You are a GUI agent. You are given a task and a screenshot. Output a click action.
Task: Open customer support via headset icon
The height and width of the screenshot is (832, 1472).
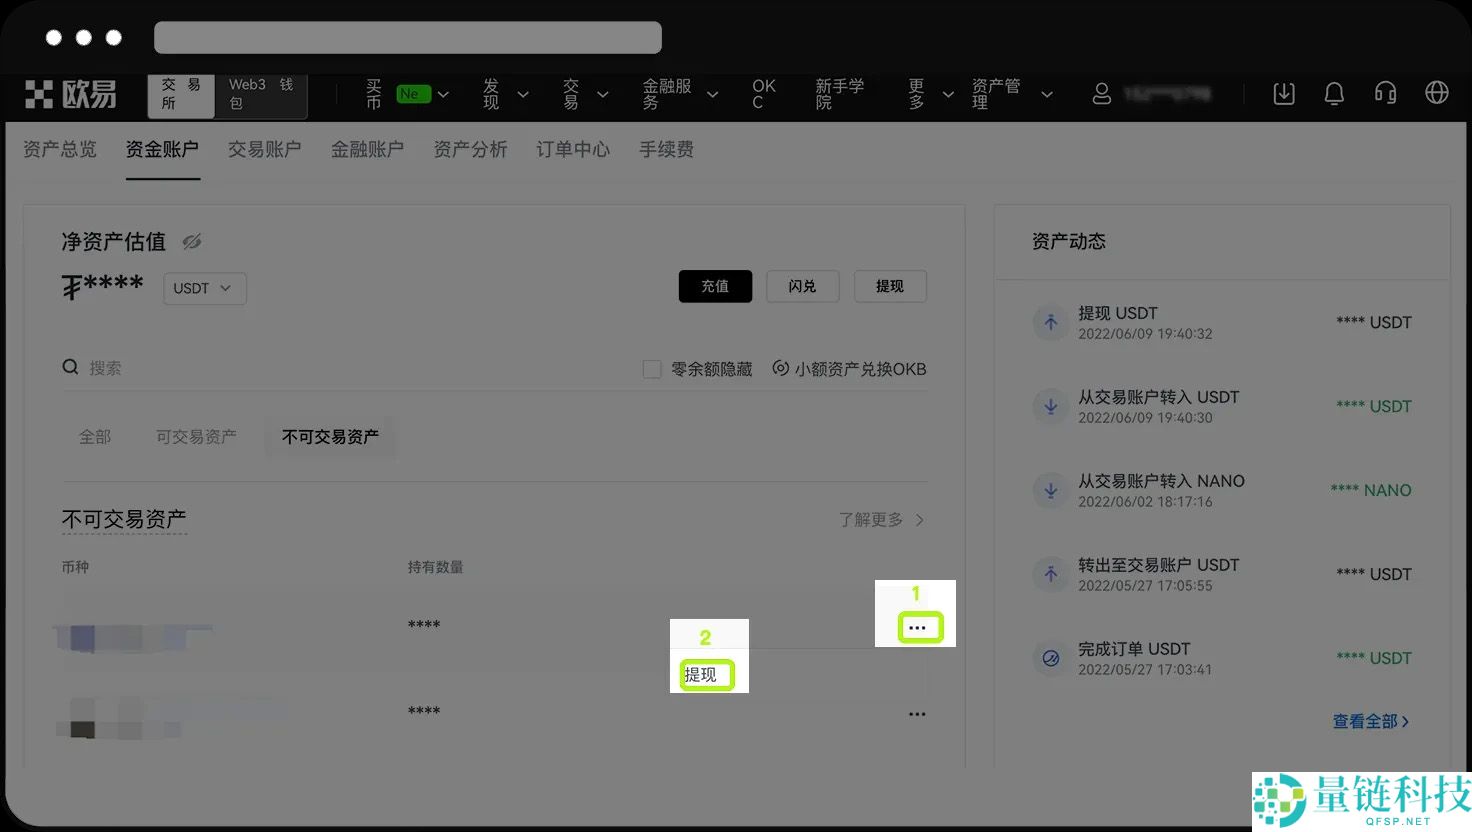(1385, 93)
